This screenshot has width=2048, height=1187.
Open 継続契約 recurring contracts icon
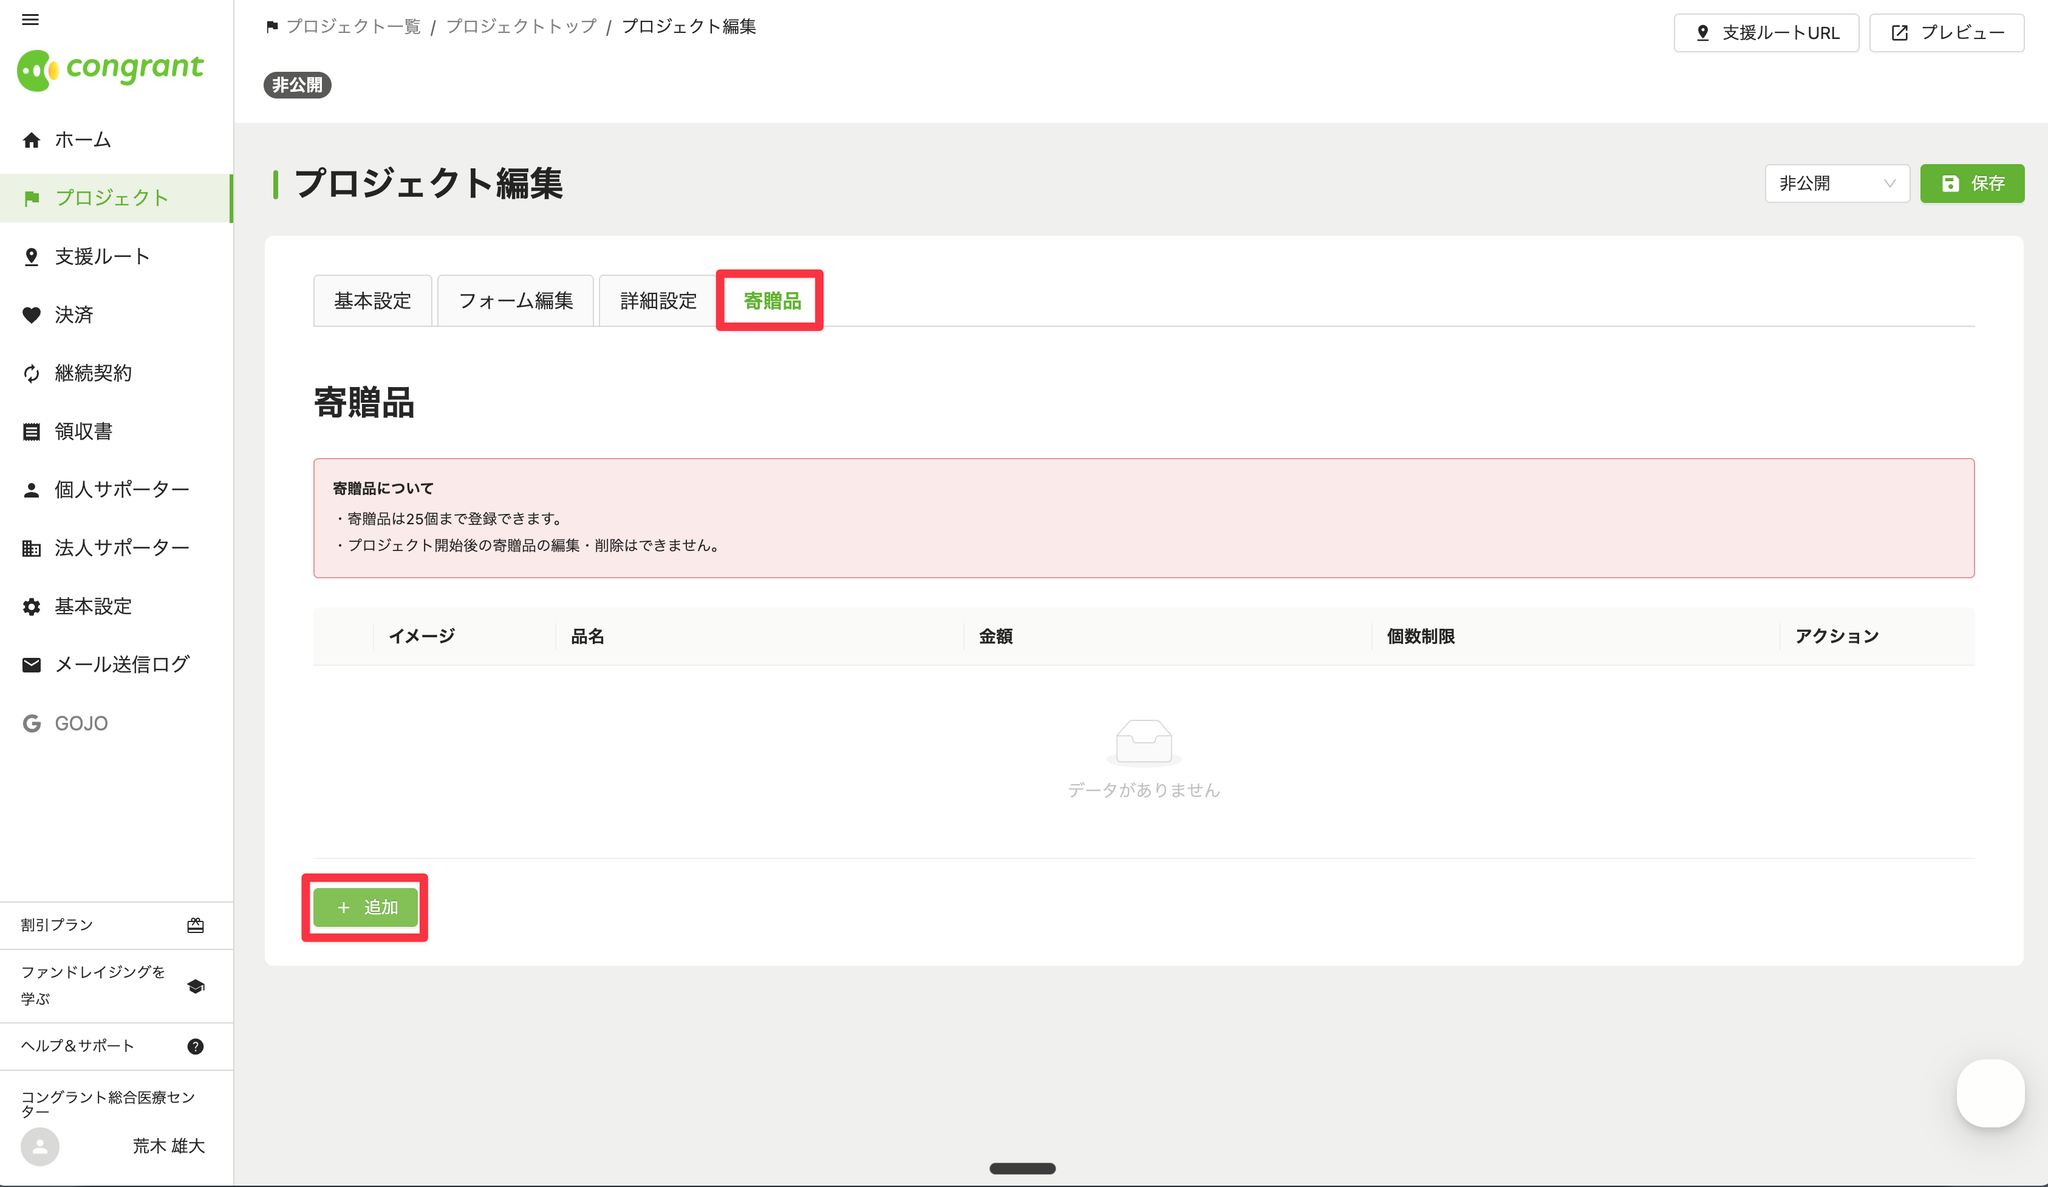32,374
